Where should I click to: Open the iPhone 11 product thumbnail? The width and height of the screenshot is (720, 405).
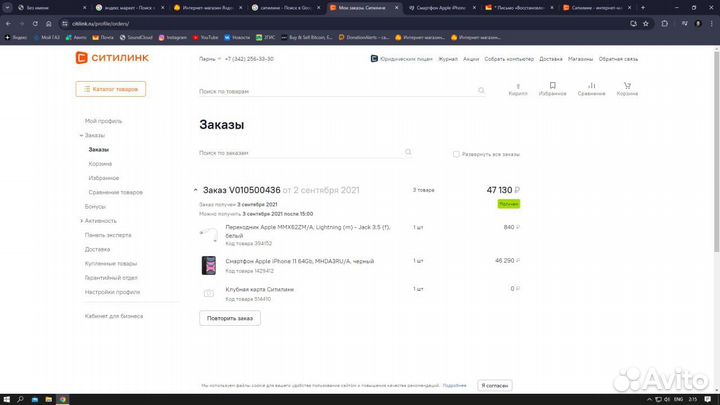pyautogui.click(x=209, y=265)
